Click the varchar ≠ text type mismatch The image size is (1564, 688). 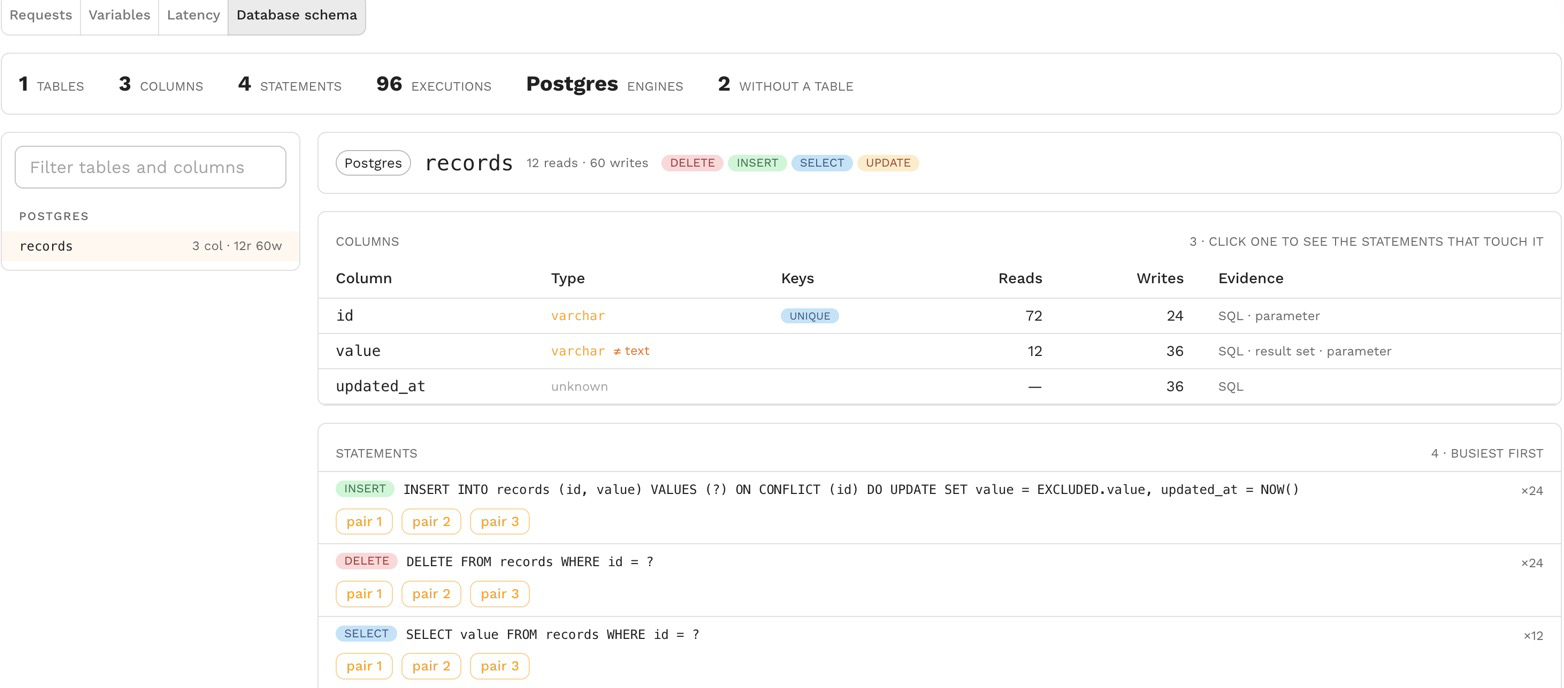tap(600, 351)
